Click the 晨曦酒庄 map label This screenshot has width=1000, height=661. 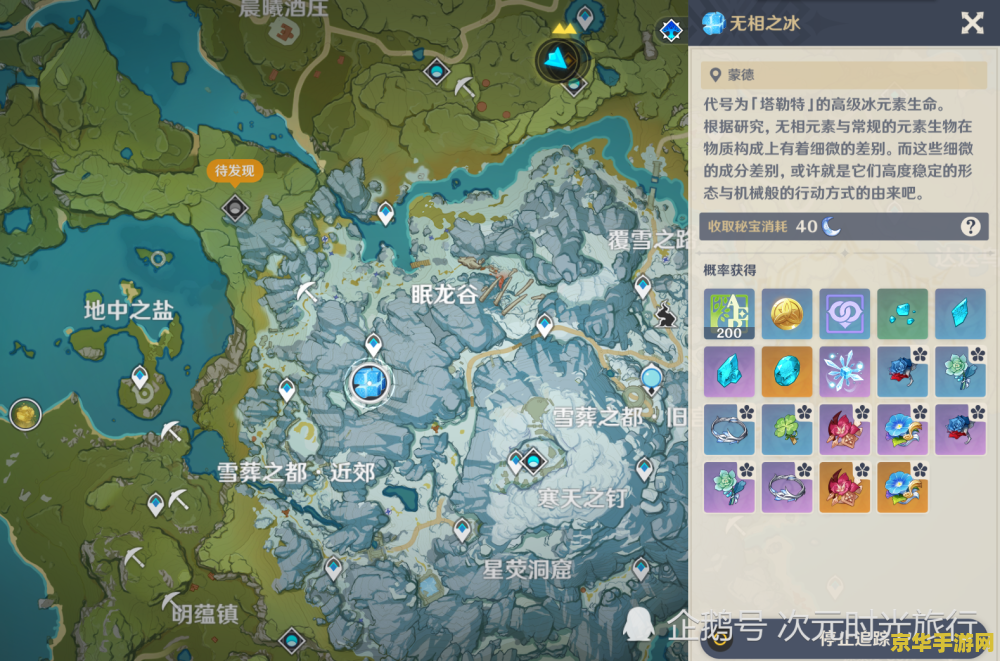pyautogui.click(x=284, y=8)
